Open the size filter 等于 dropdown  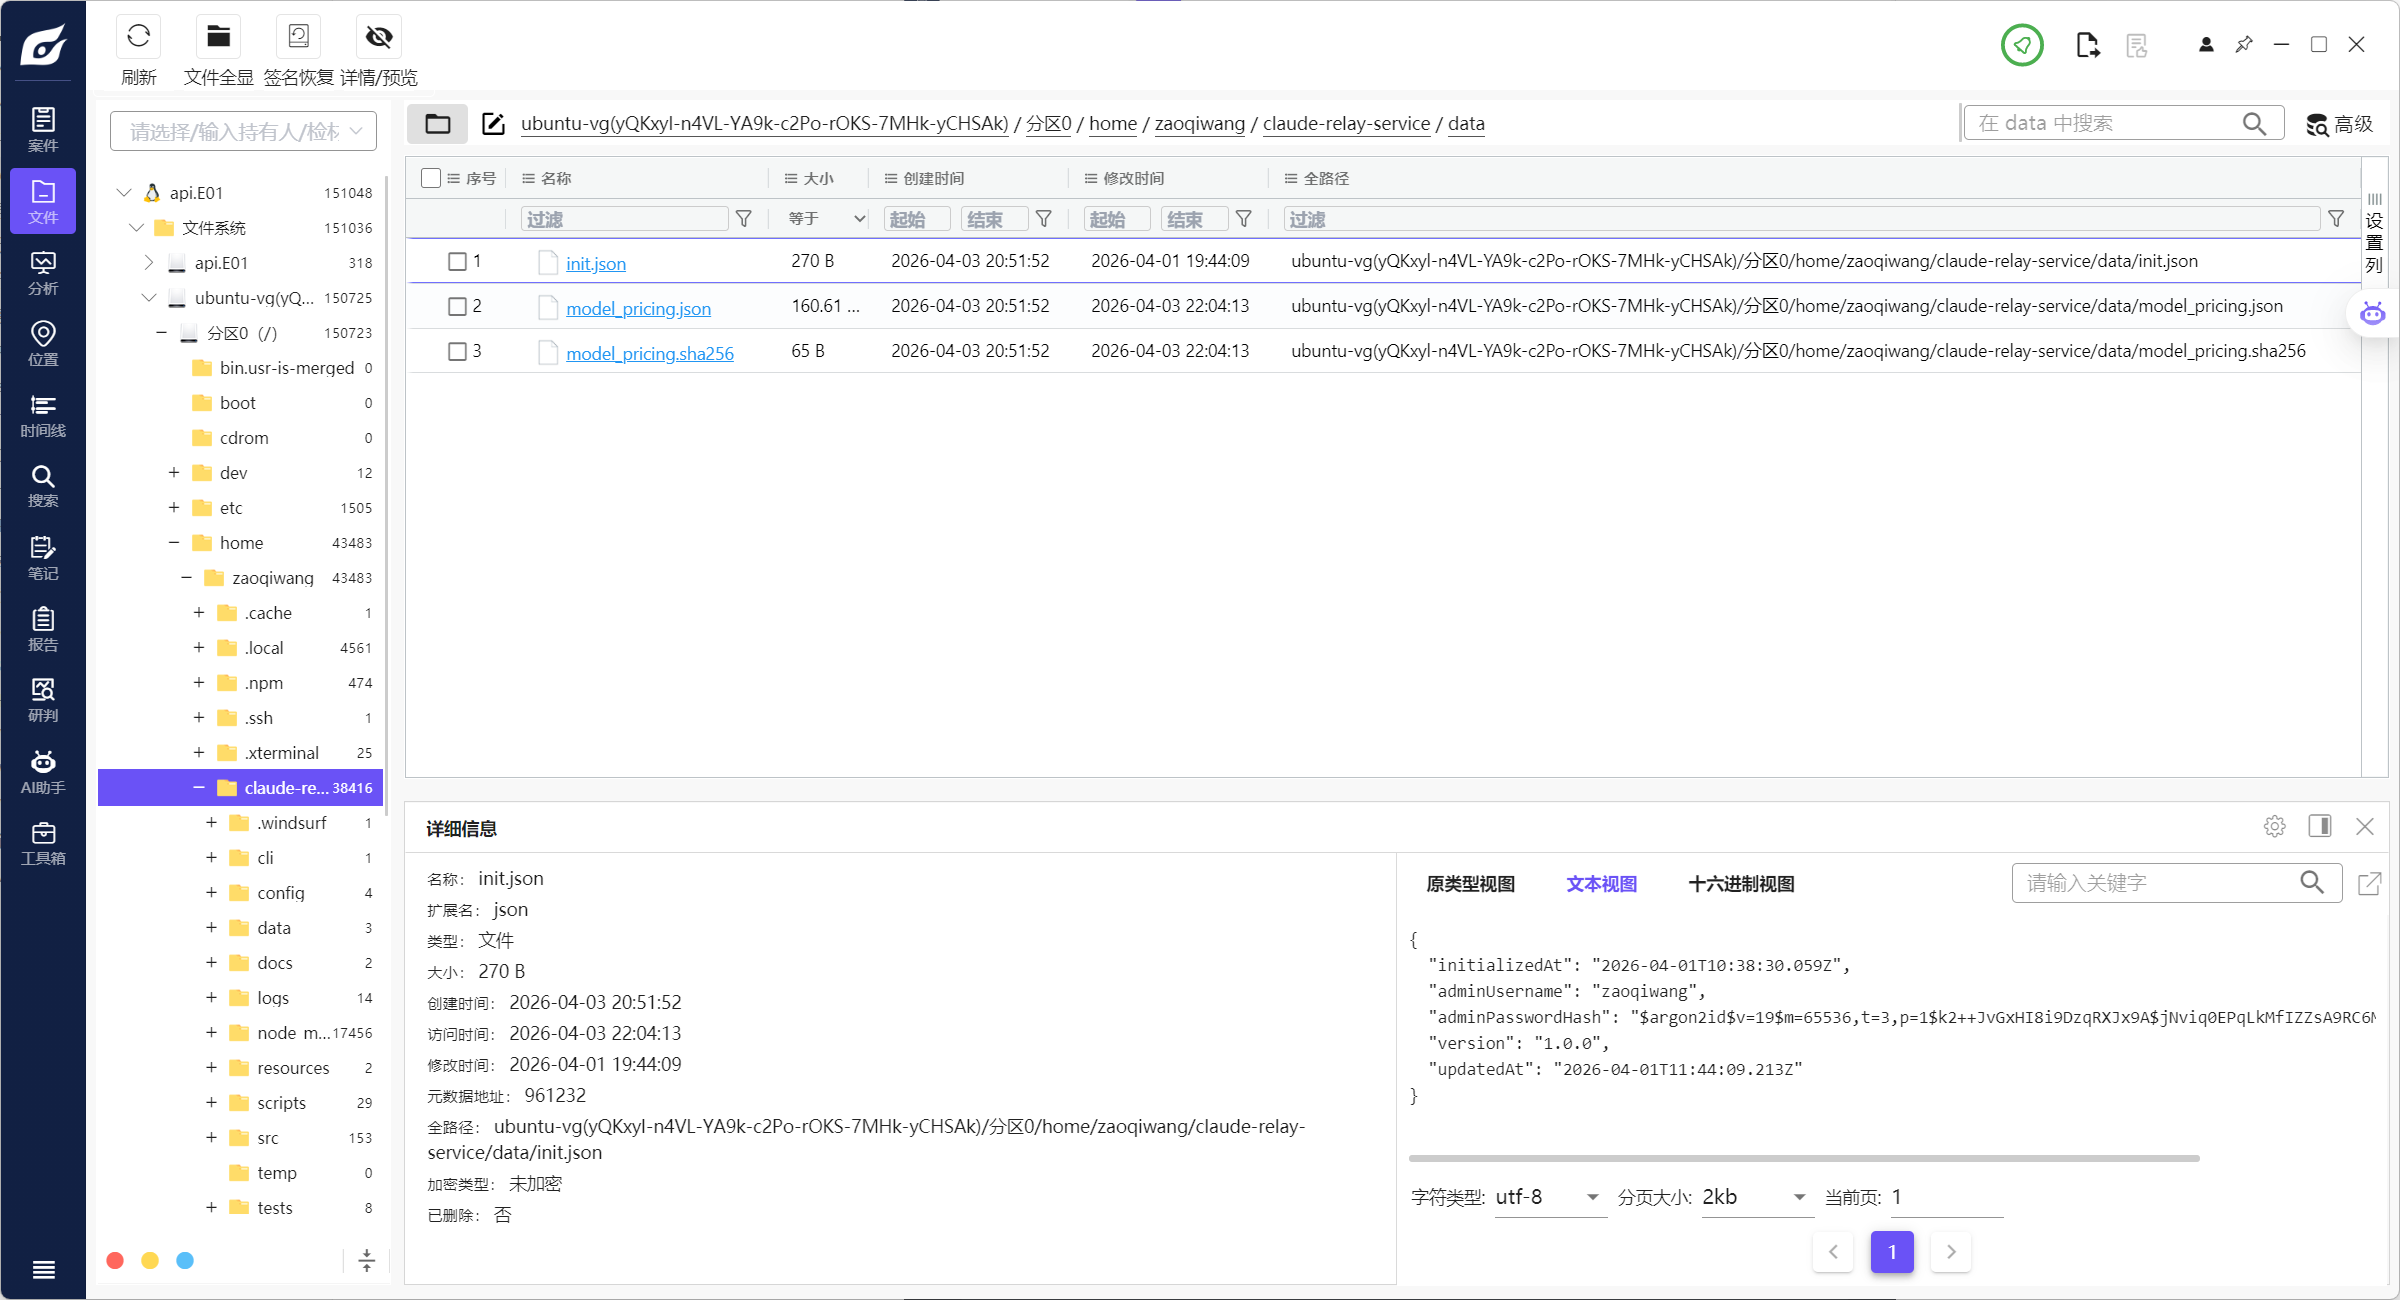coord(826,219)
